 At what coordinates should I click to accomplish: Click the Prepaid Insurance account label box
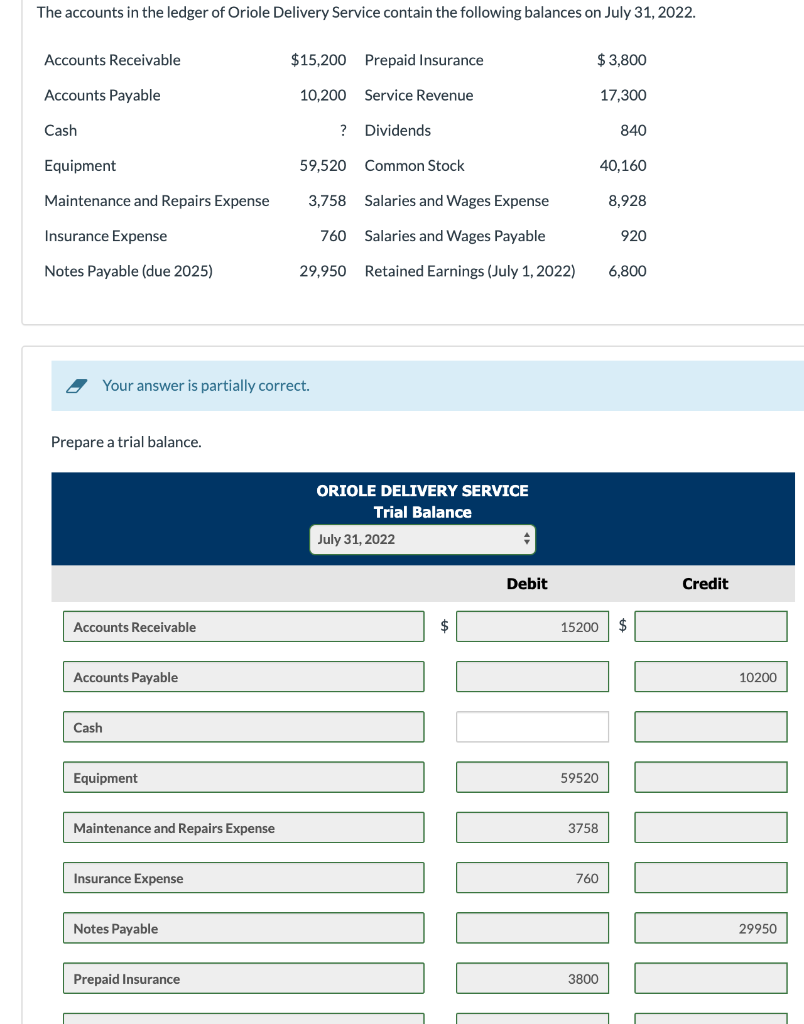pyautogui.click(x=243, y=978)
